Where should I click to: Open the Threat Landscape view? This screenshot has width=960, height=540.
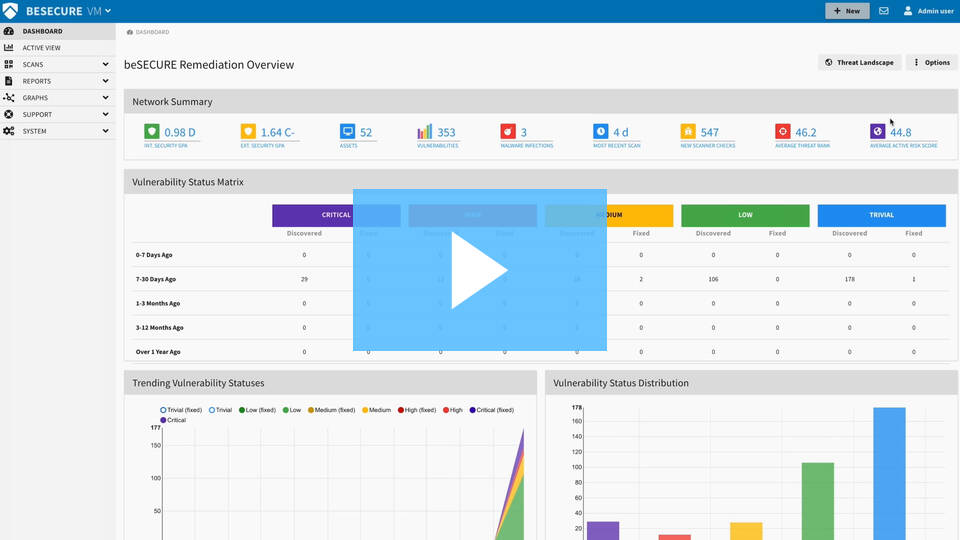(x=860, y=62)
